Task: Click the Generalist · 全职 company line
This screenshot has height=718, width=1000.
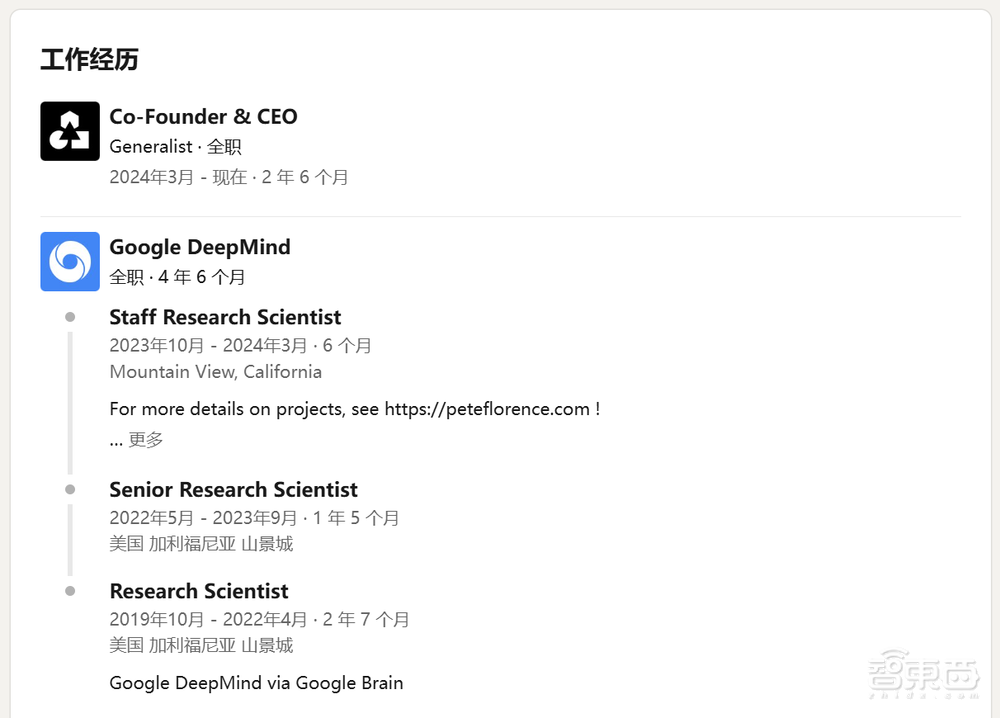Action: point(175,147)
